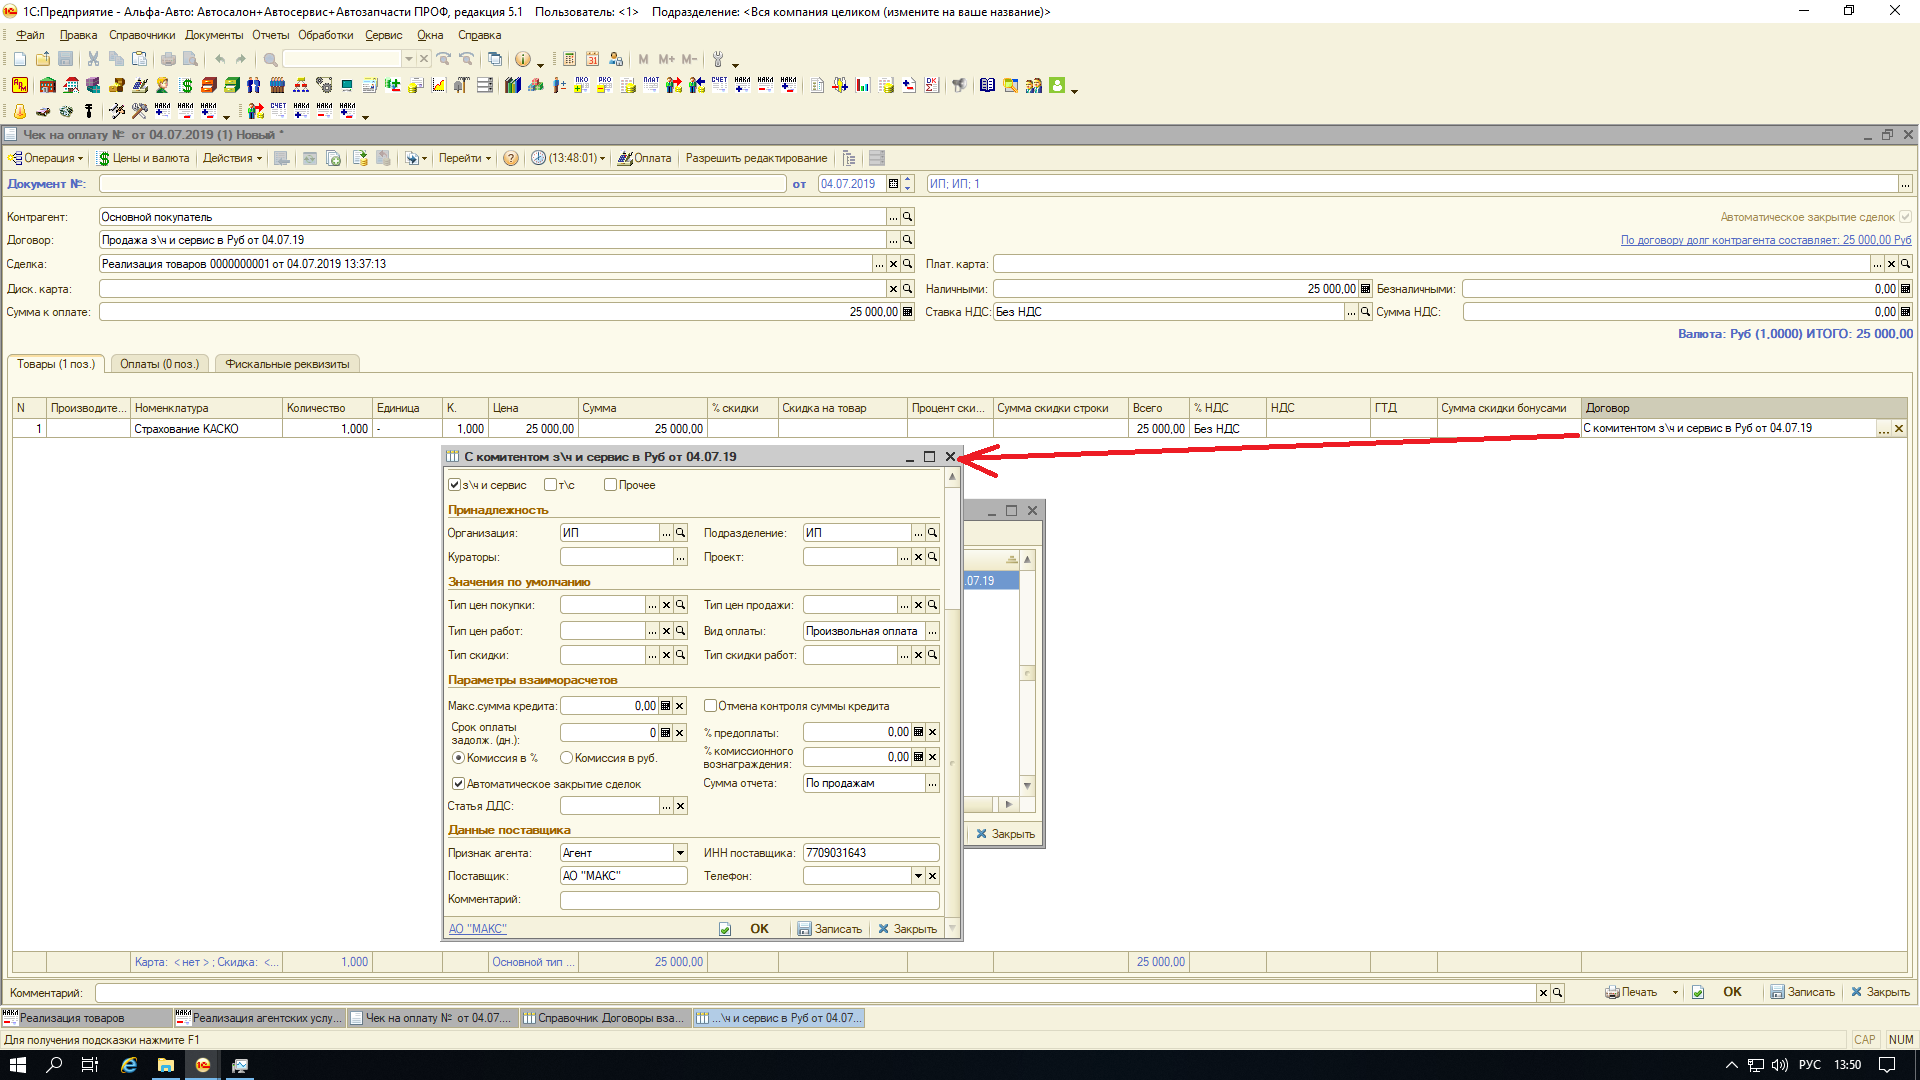Click the Комментарий field in contract dialog
Viewport: 1920px width, 1080px height.
[x=749, y=899]
